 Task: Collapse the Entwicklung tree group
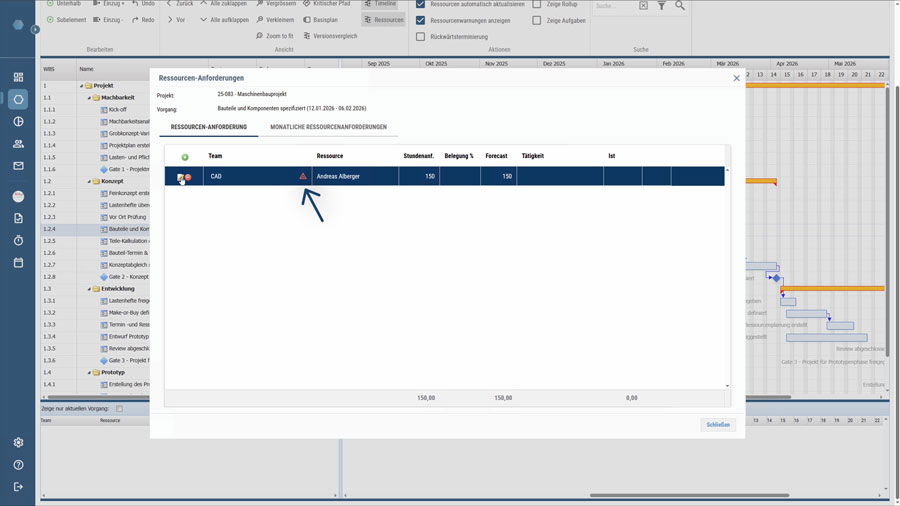[x=88, y=289]
